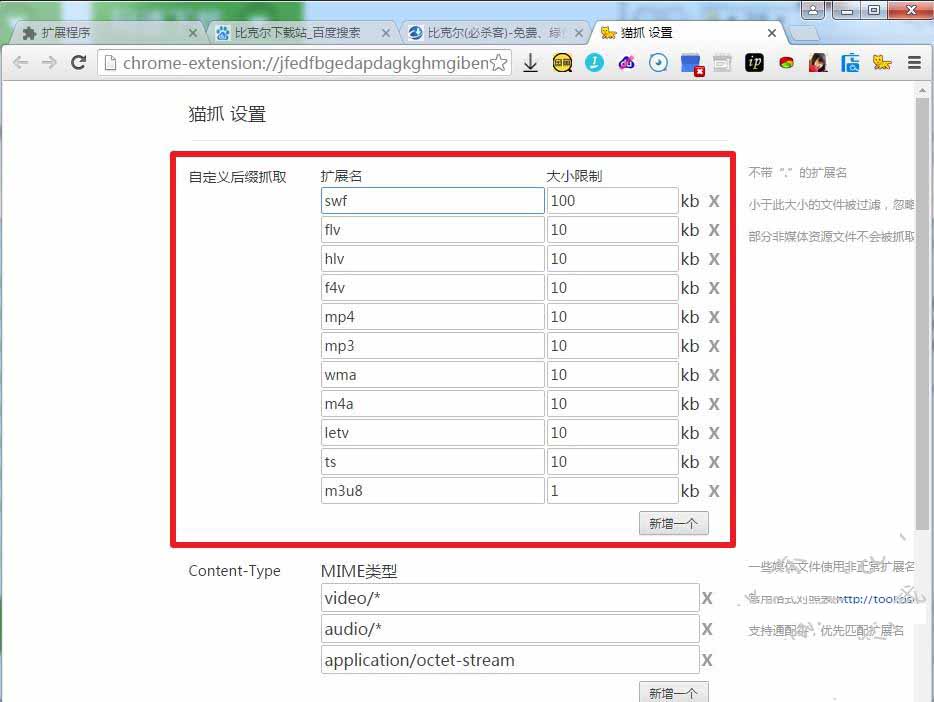
Task: Open the yellow cat (猫抓) extension icon
Action: (x=882, y=63)
